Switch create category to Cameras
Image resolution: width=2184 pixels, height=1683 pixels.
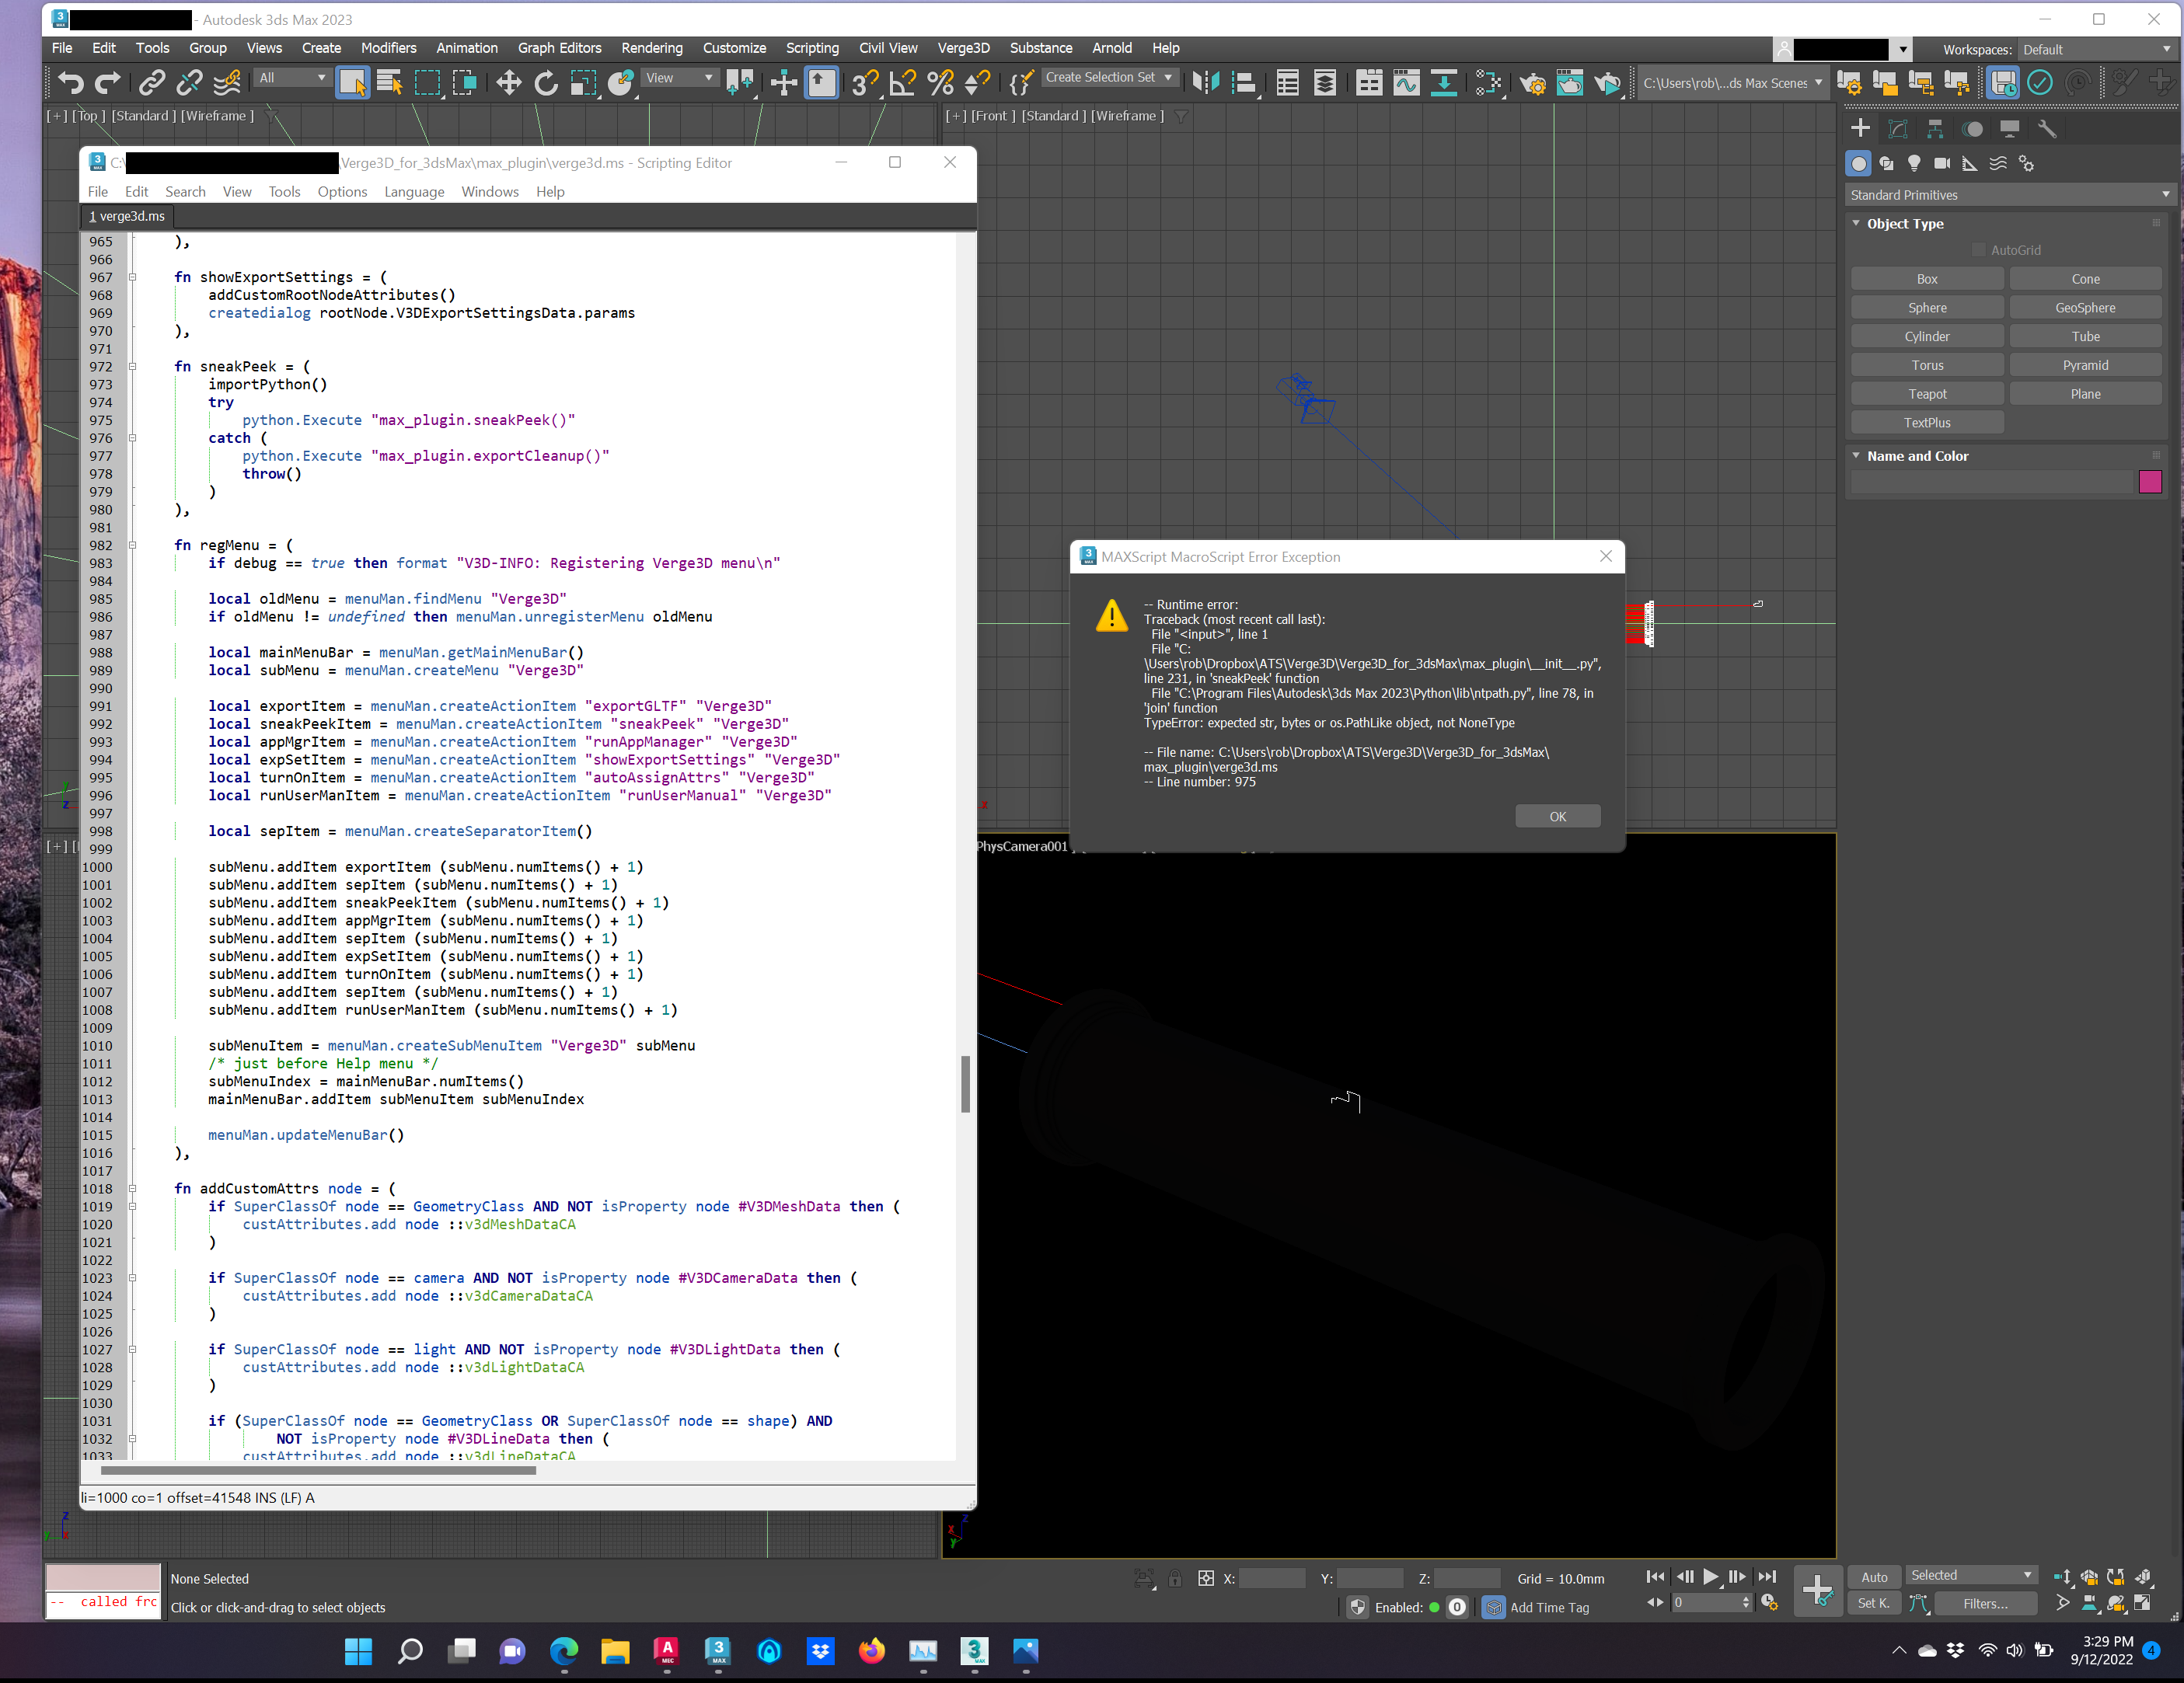(1942, 163)
